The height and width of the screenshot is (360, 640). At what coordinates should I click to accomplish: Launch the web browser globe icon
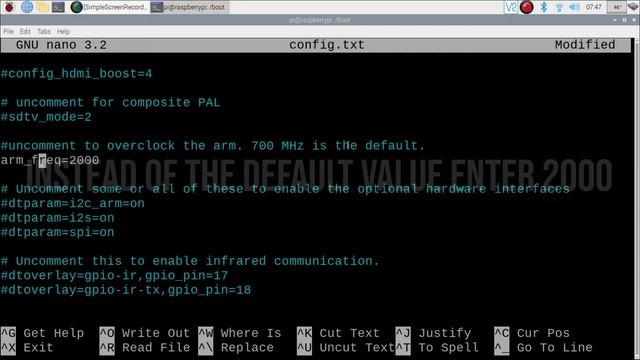pyautogui.click(x=27, y=7)
